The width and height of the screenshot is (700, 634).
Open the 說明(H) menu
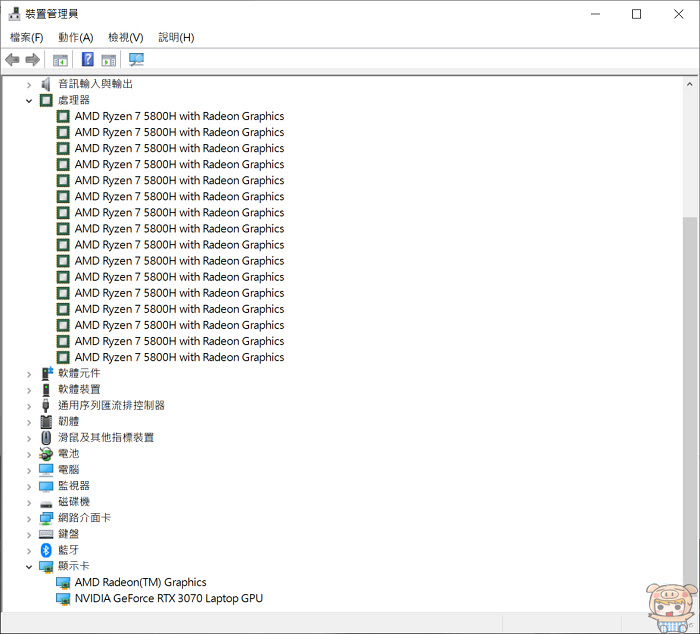(x=176, y=37)
